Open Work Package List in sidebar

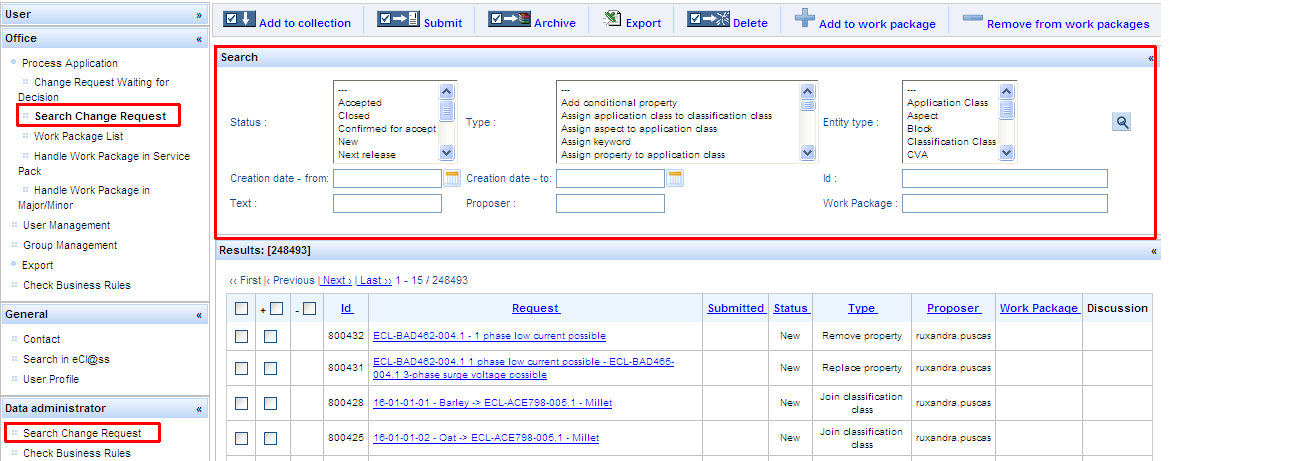[78, 136]
